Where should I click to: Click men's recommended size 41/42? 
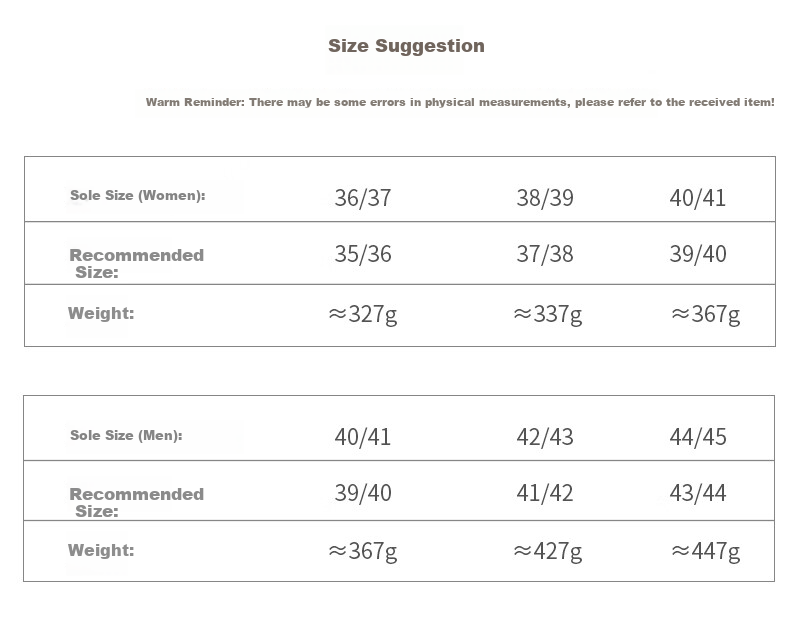tap(545, 493)
